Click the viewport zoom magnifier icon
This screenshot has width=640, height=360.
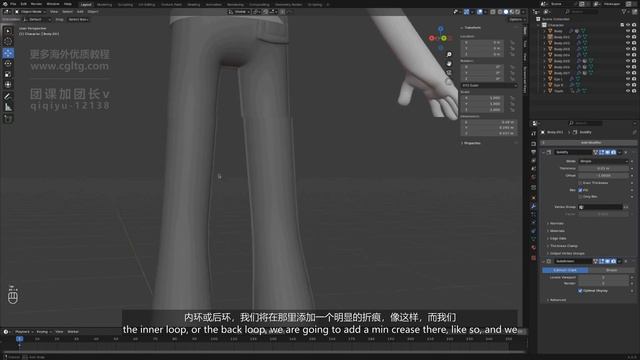point(449,54)
